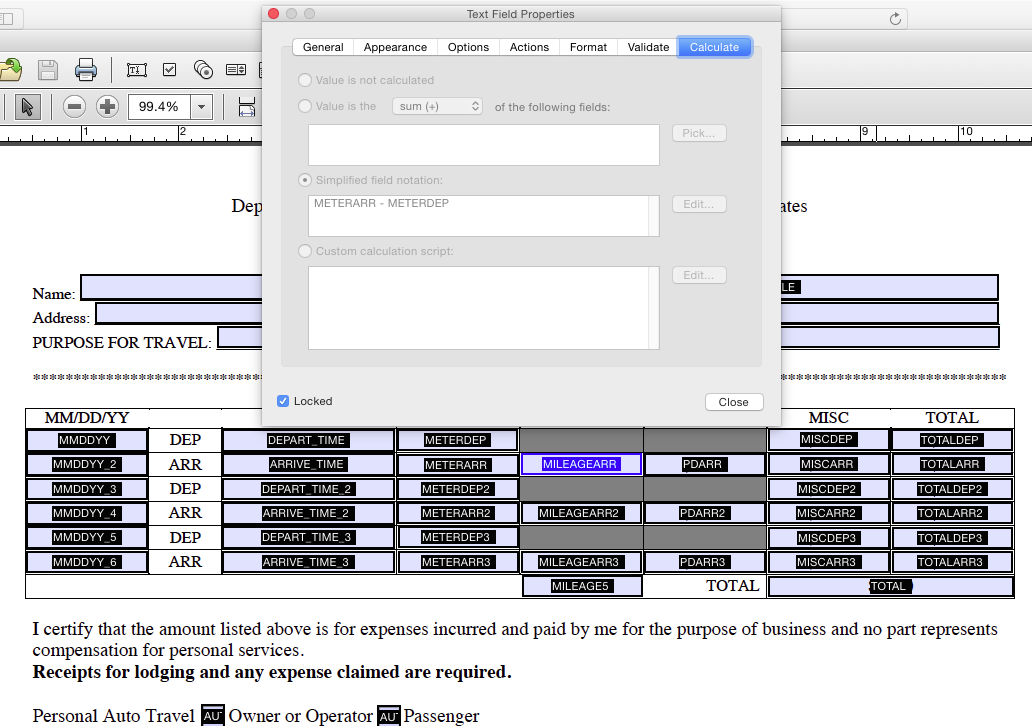Select the MILEAGEARR2 form field

point(580,513)
